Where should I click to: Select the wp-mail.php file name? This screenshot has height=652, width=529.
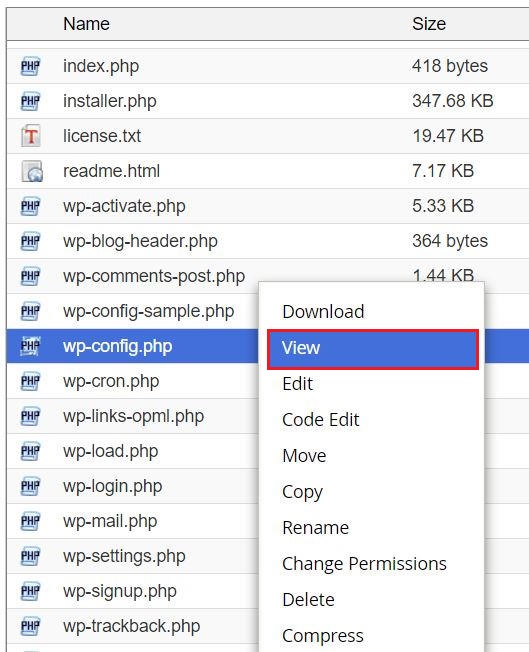[110, 521]
